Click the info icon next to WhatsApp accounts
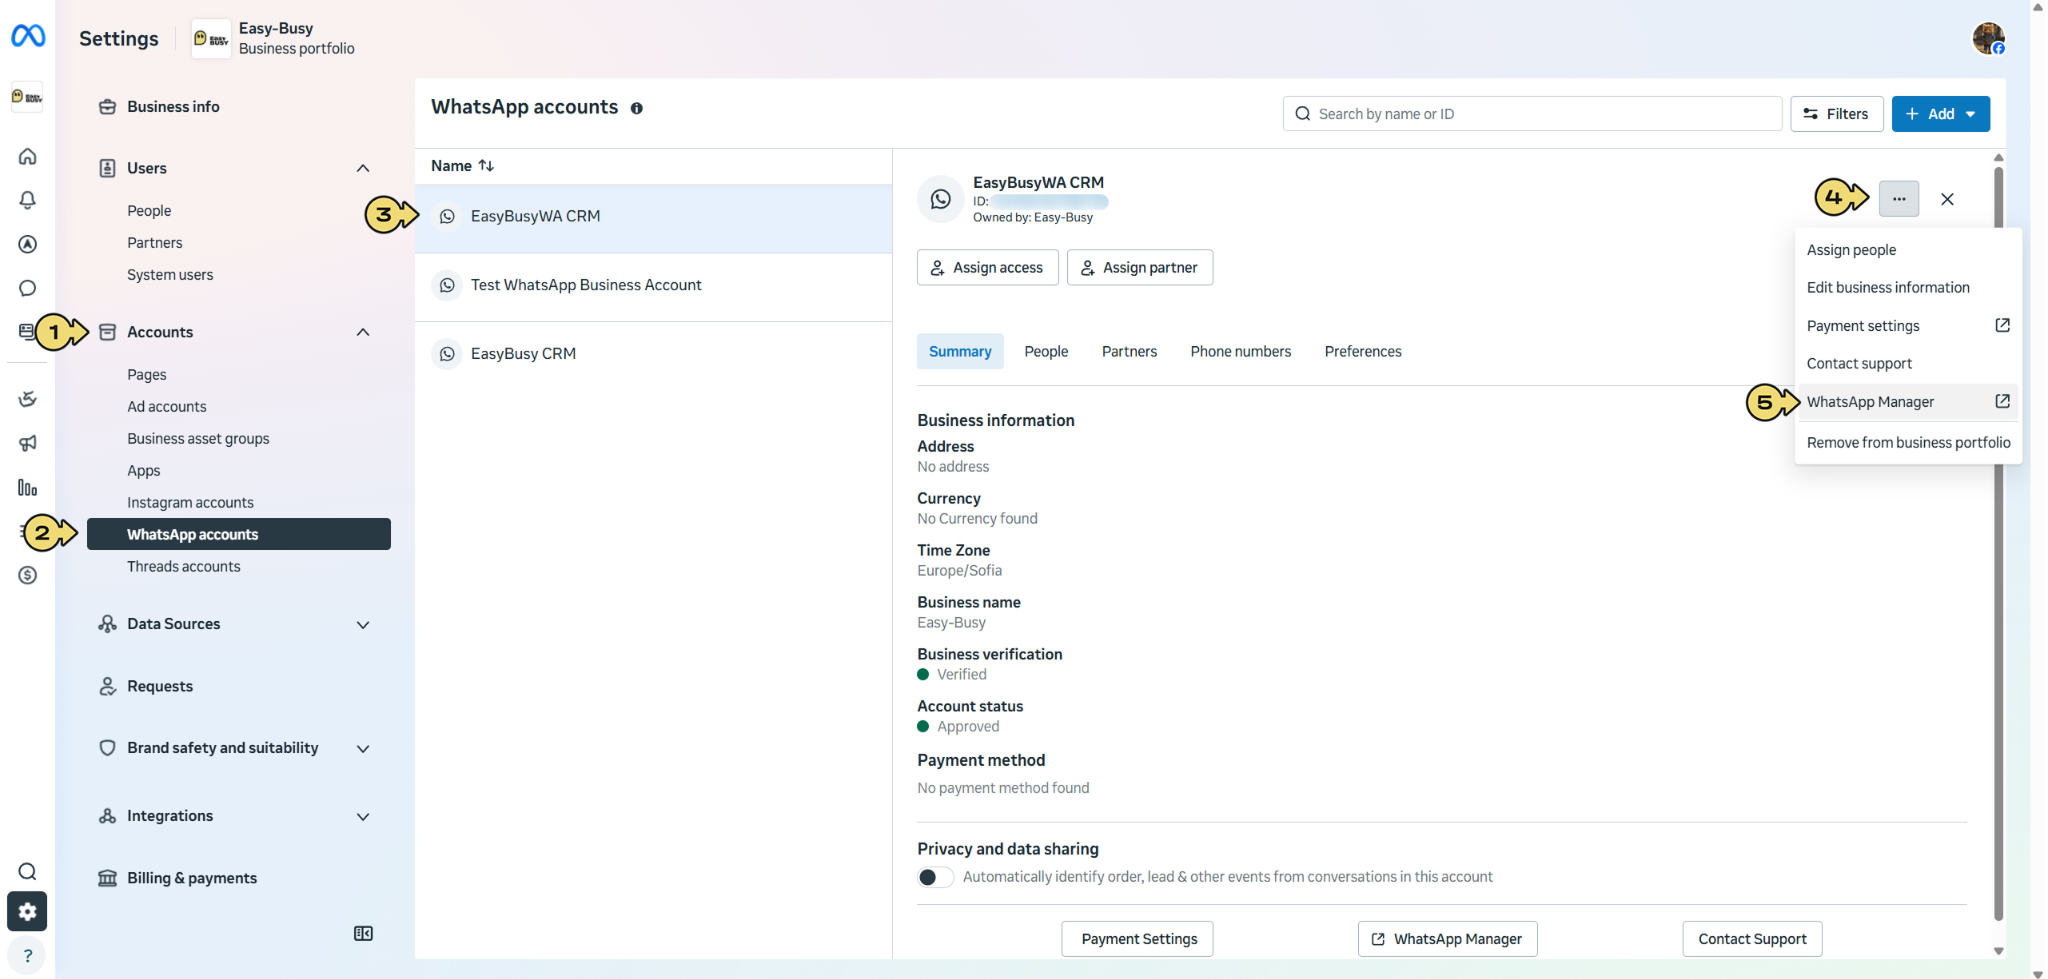The height and width of the screenshot is (979, 2048). pyautogui.click(x=636, y=108)
